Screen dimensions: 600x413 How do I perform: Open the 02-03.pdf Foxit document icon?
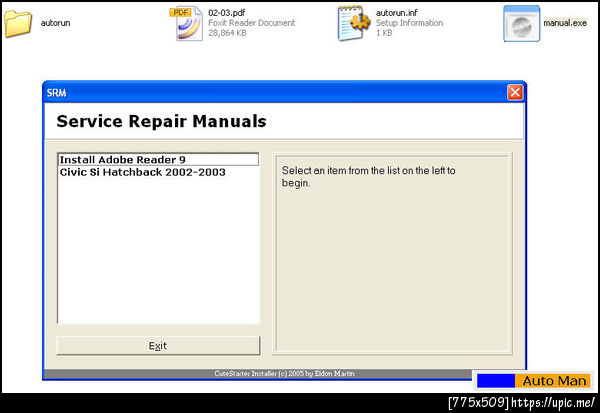[188, 23]
